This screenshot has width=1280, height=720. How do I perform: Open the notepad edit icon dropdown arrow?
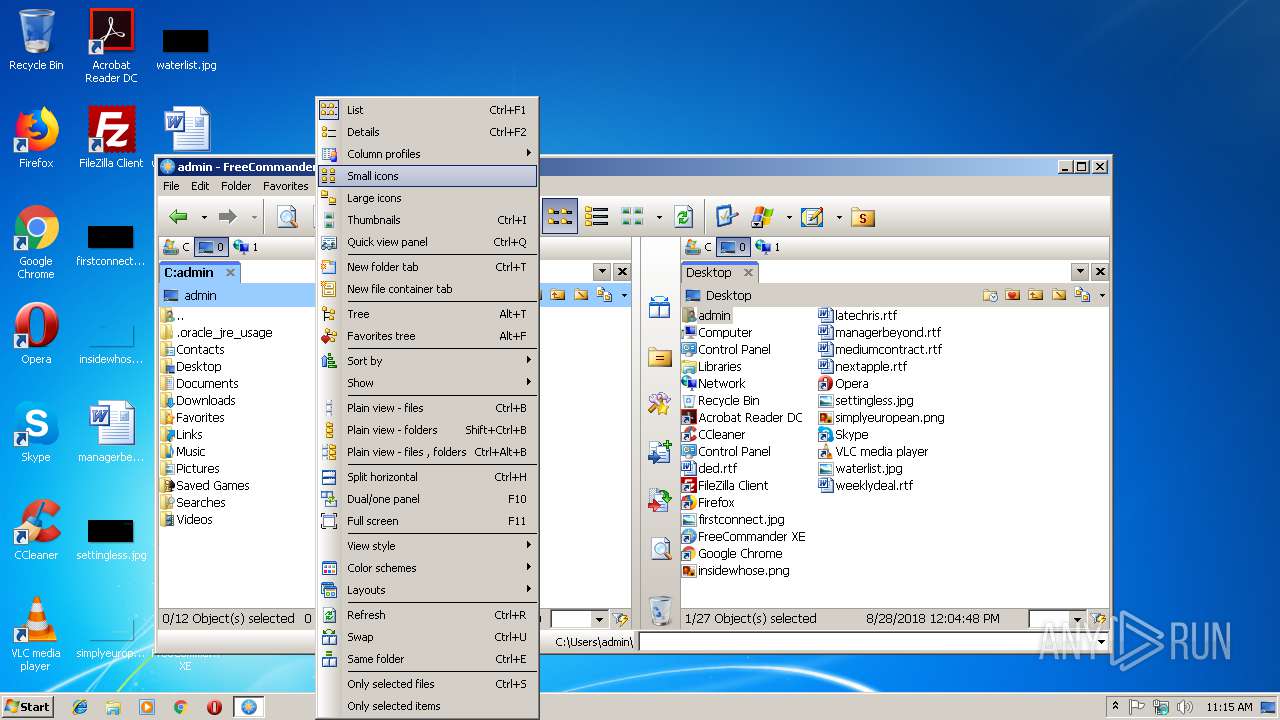[838, 217]
